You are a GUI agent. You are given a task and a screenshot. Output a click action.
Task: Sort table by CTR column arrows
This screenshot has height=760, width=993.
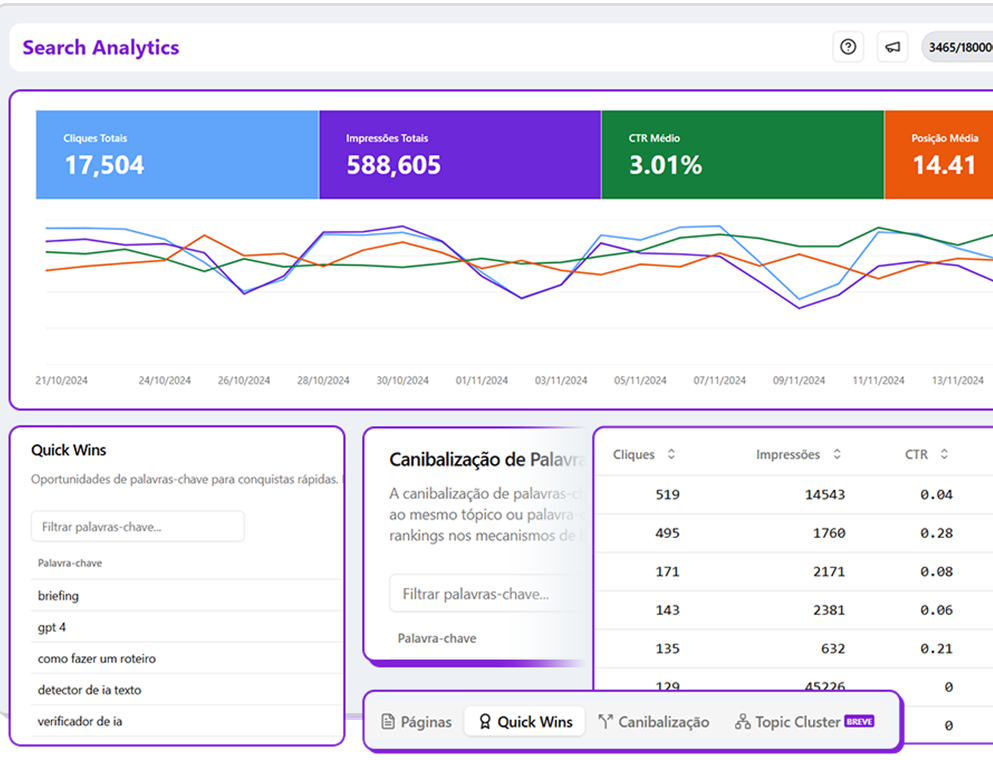coord(944,454)
